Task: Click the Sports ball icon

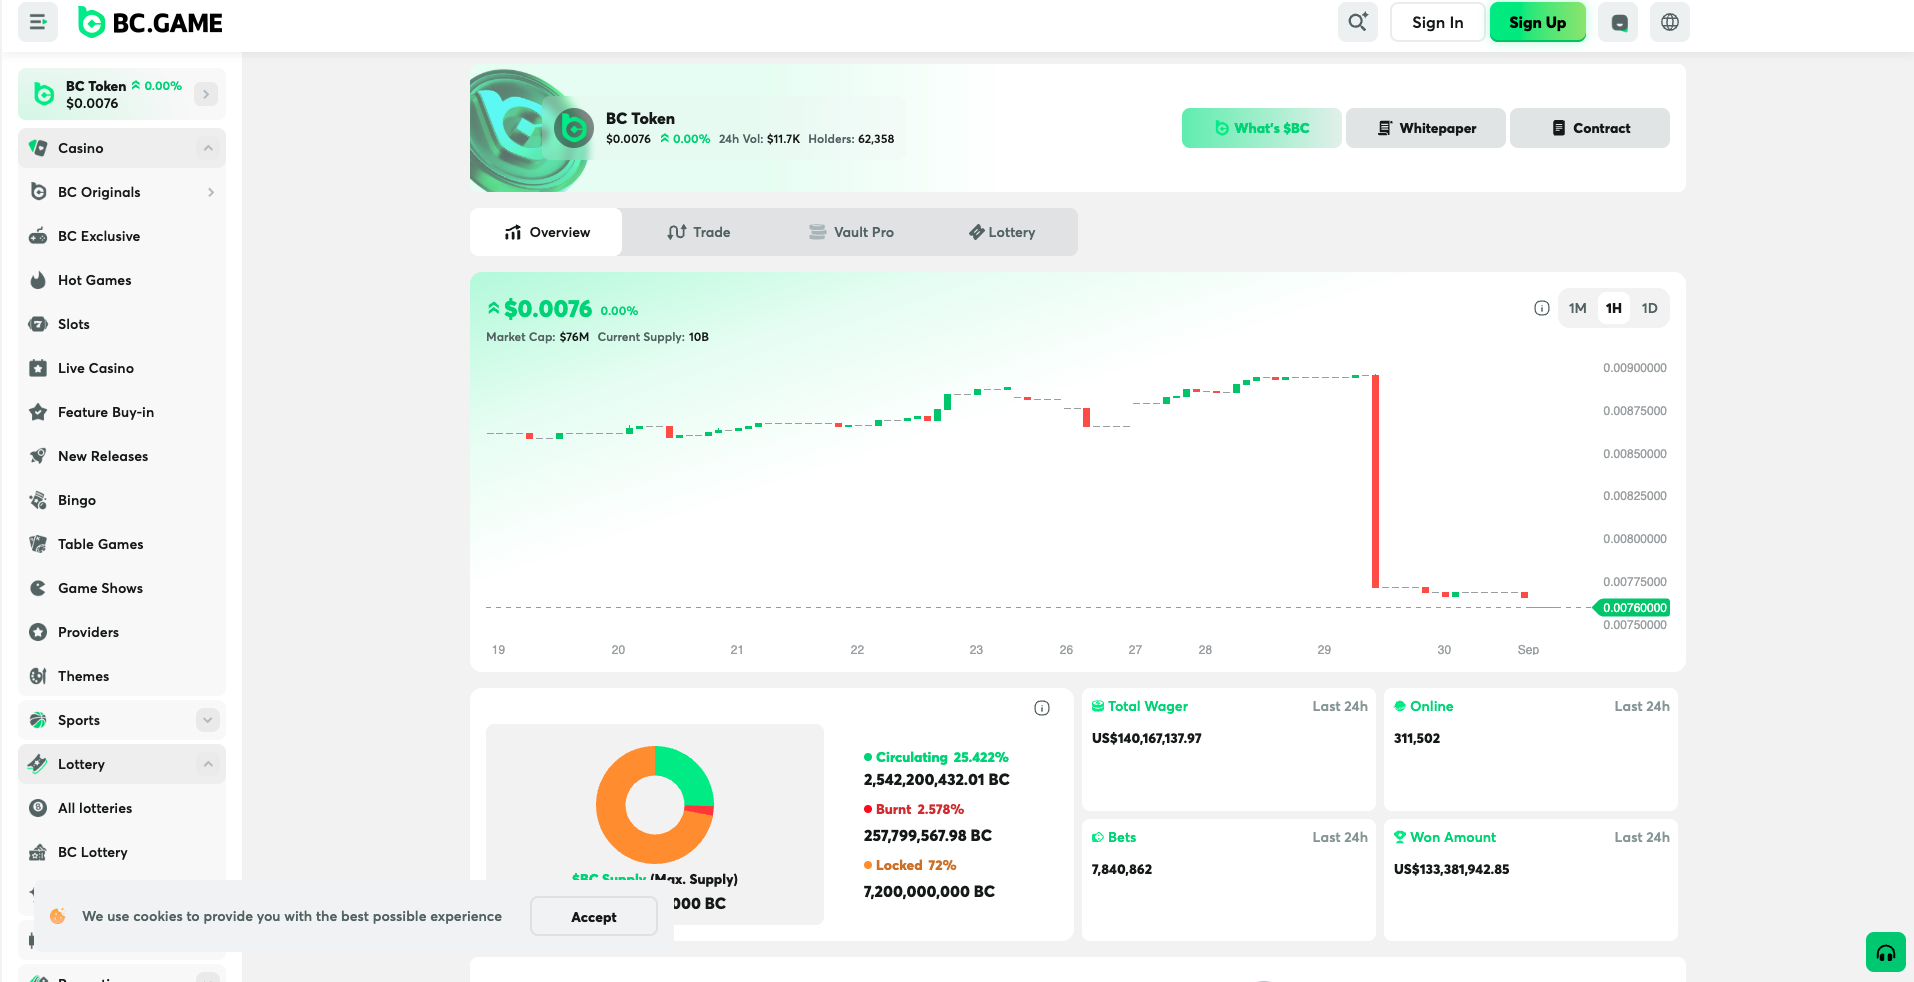Action: [38, 720]
